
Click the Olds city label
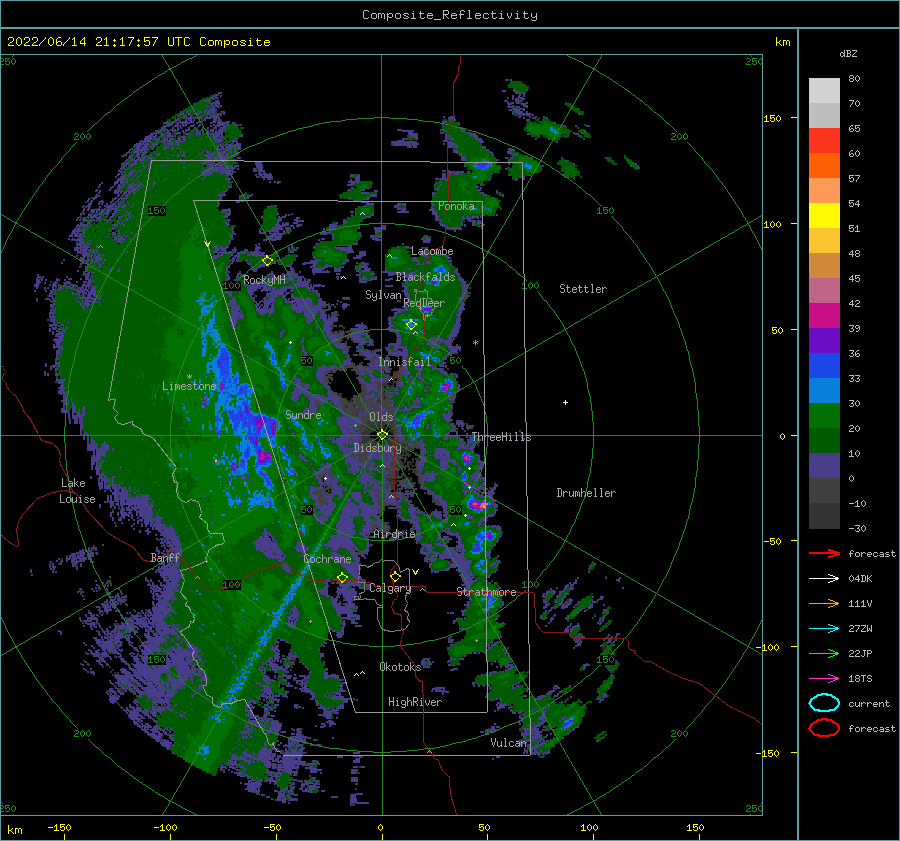pyautogui.click(x=381, y=417)
